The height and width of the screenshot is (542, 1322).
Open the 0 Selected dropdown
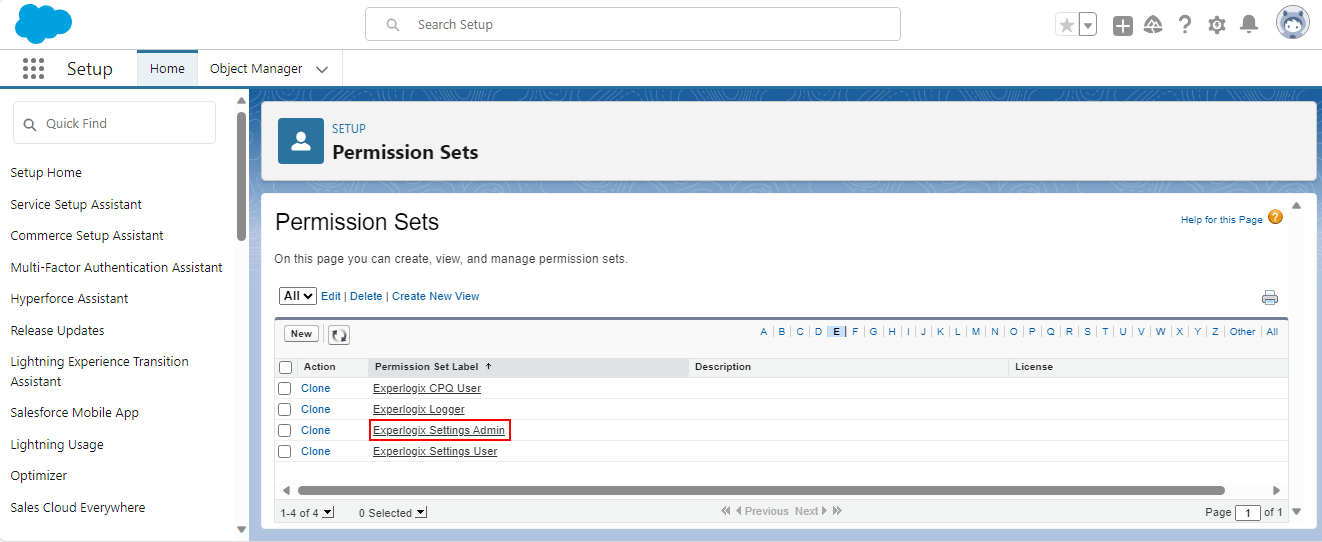click(x=421, y=512)
